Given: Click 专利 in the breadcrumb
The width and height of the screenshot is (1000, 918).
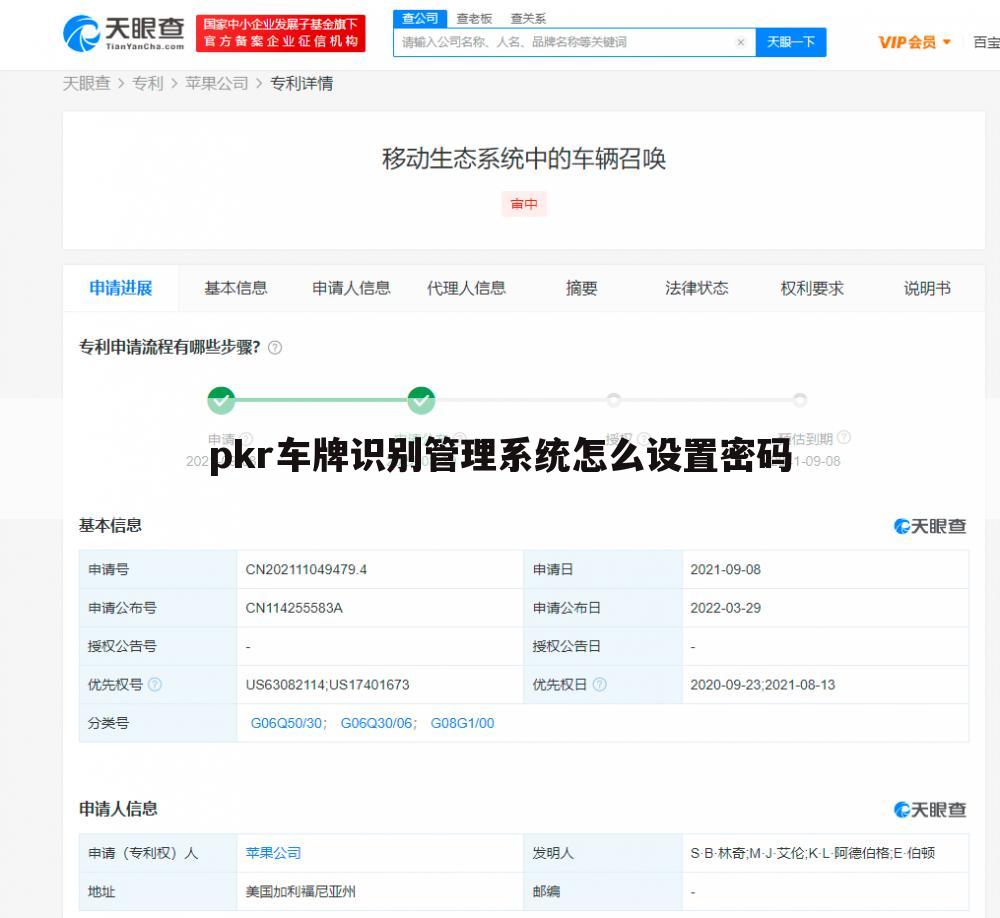Looking at the screenshot, I should [x=147, y=84].
